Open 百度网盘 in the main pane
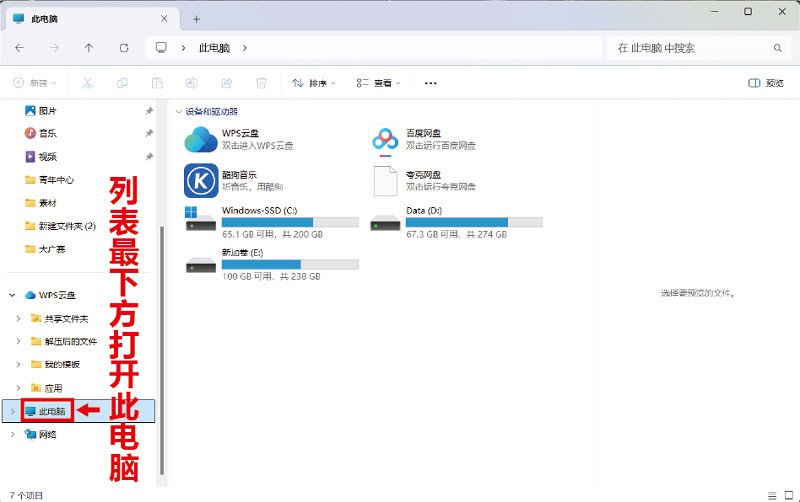Screen dimensions: 800x502 (385, 140)
